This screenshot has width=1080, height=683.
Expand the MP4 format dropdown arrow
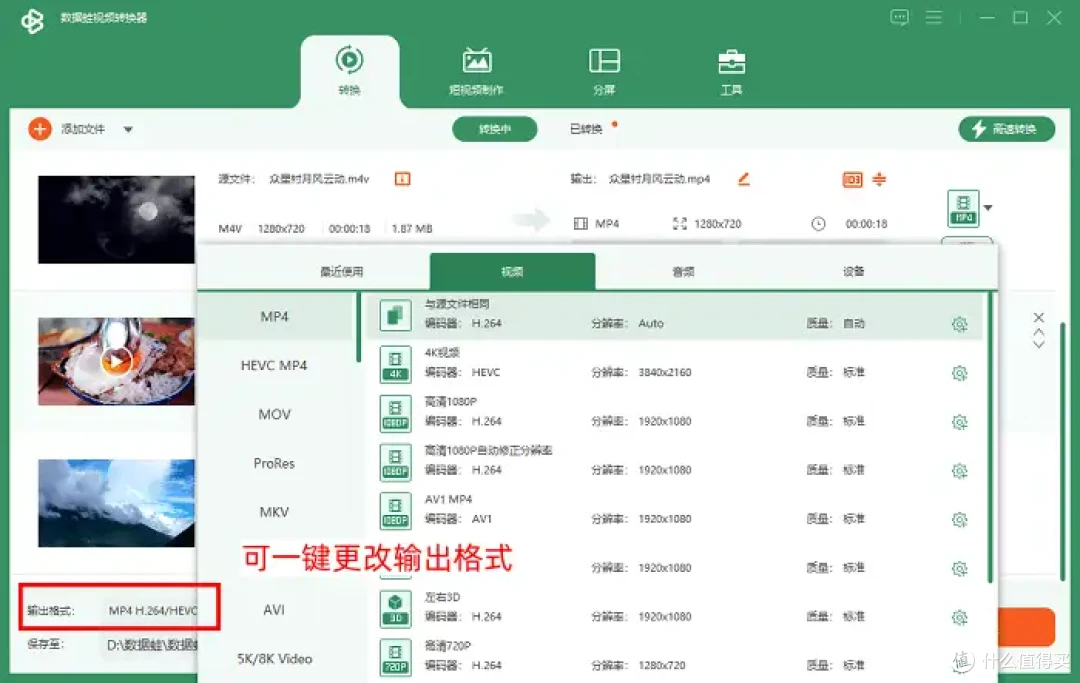coord(988,208)
